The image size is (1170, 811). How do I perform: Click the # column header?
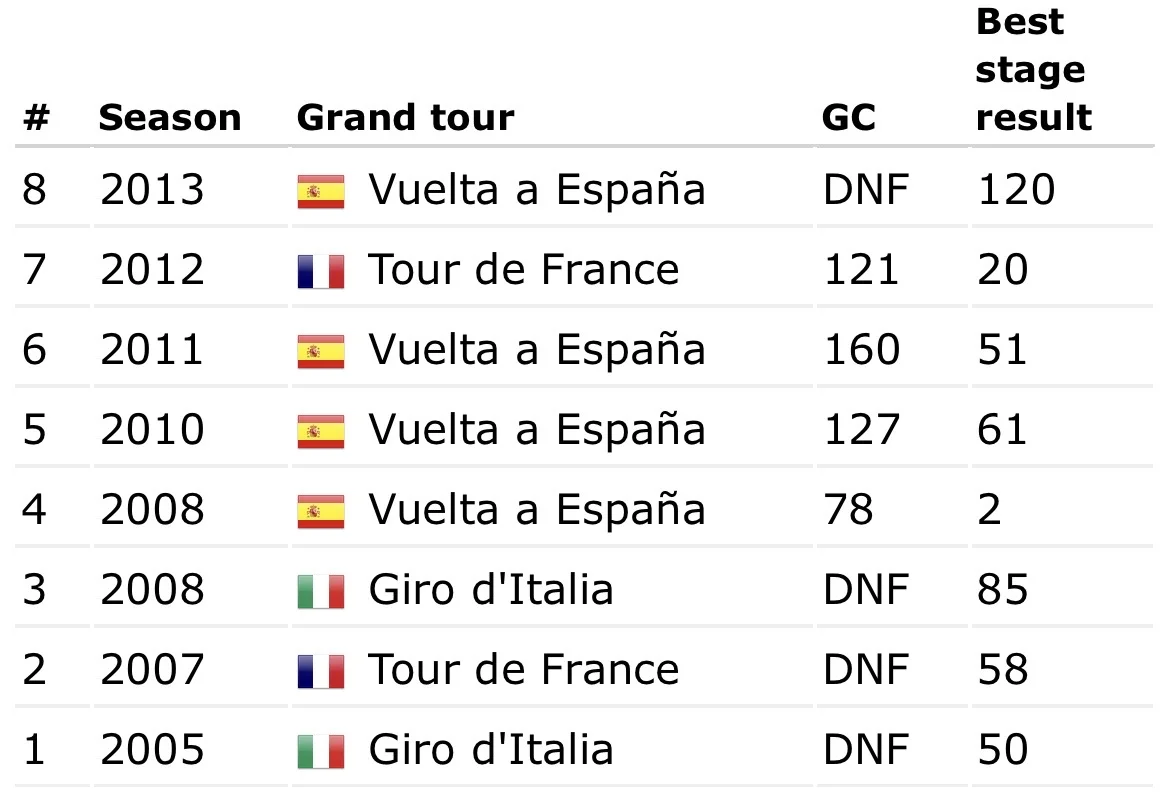pos(37,118)
